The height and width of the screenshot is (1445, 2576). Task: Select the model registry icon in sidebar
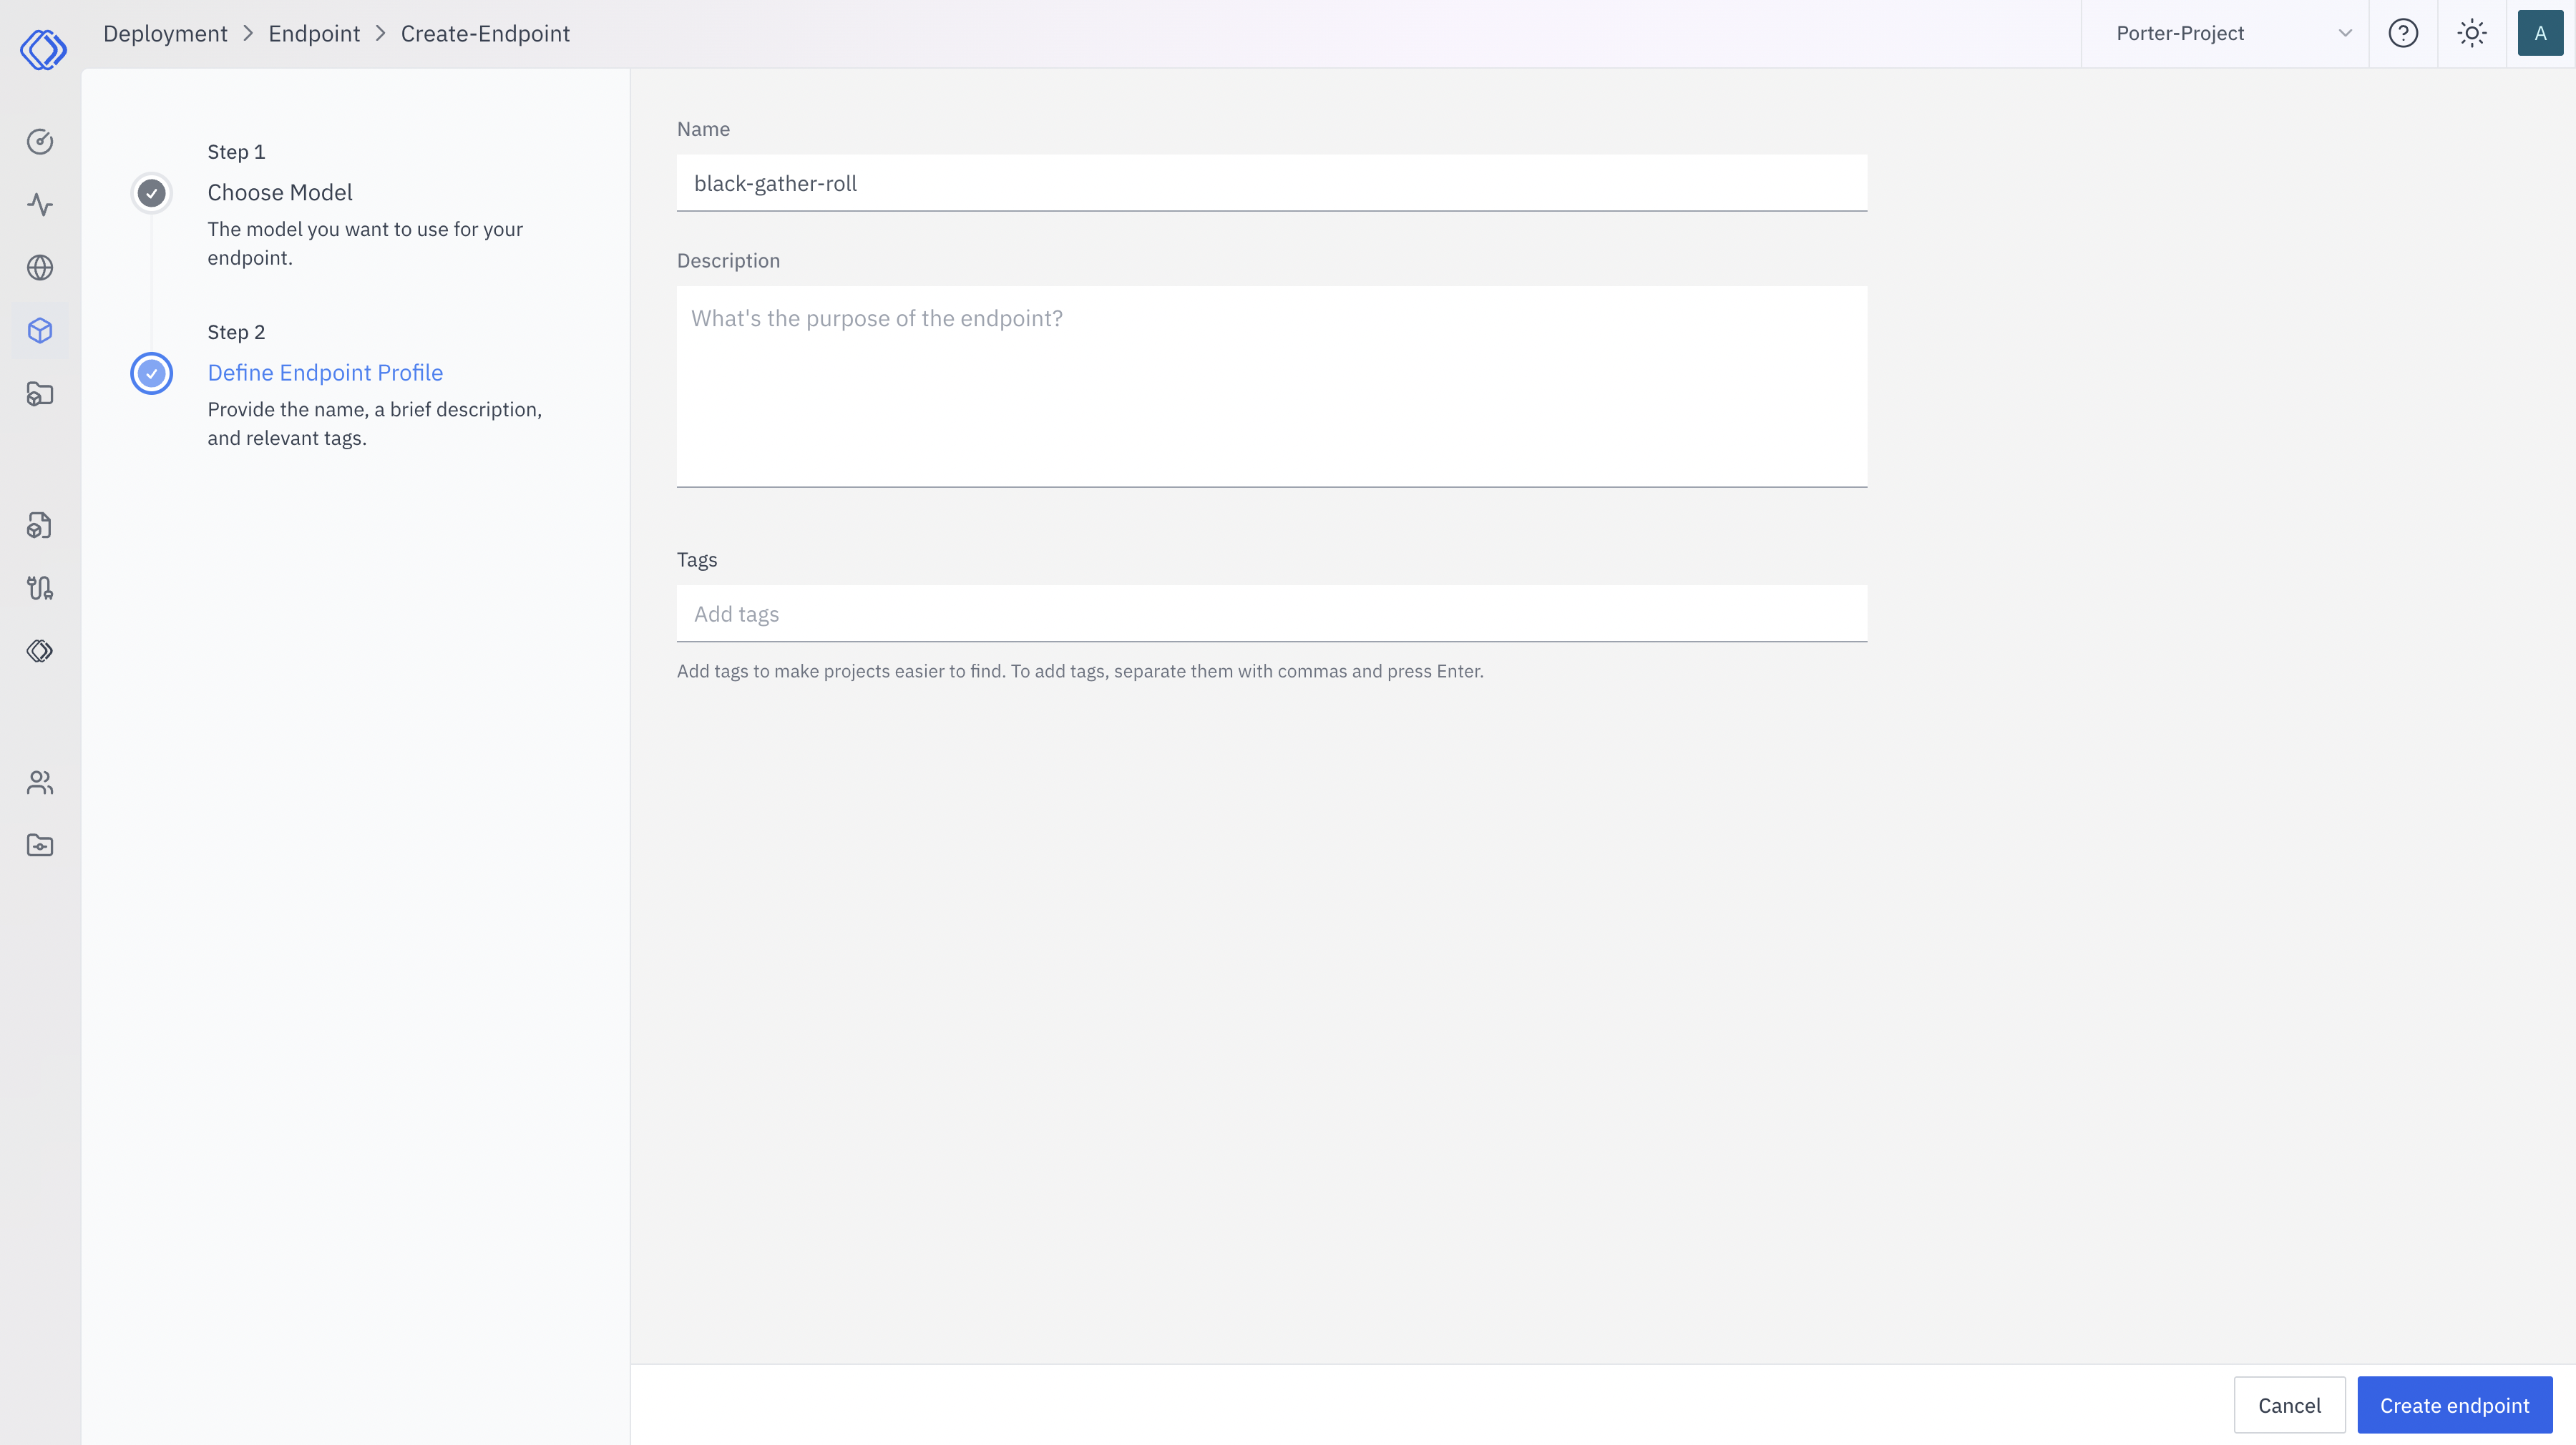(x=40, y=525)
